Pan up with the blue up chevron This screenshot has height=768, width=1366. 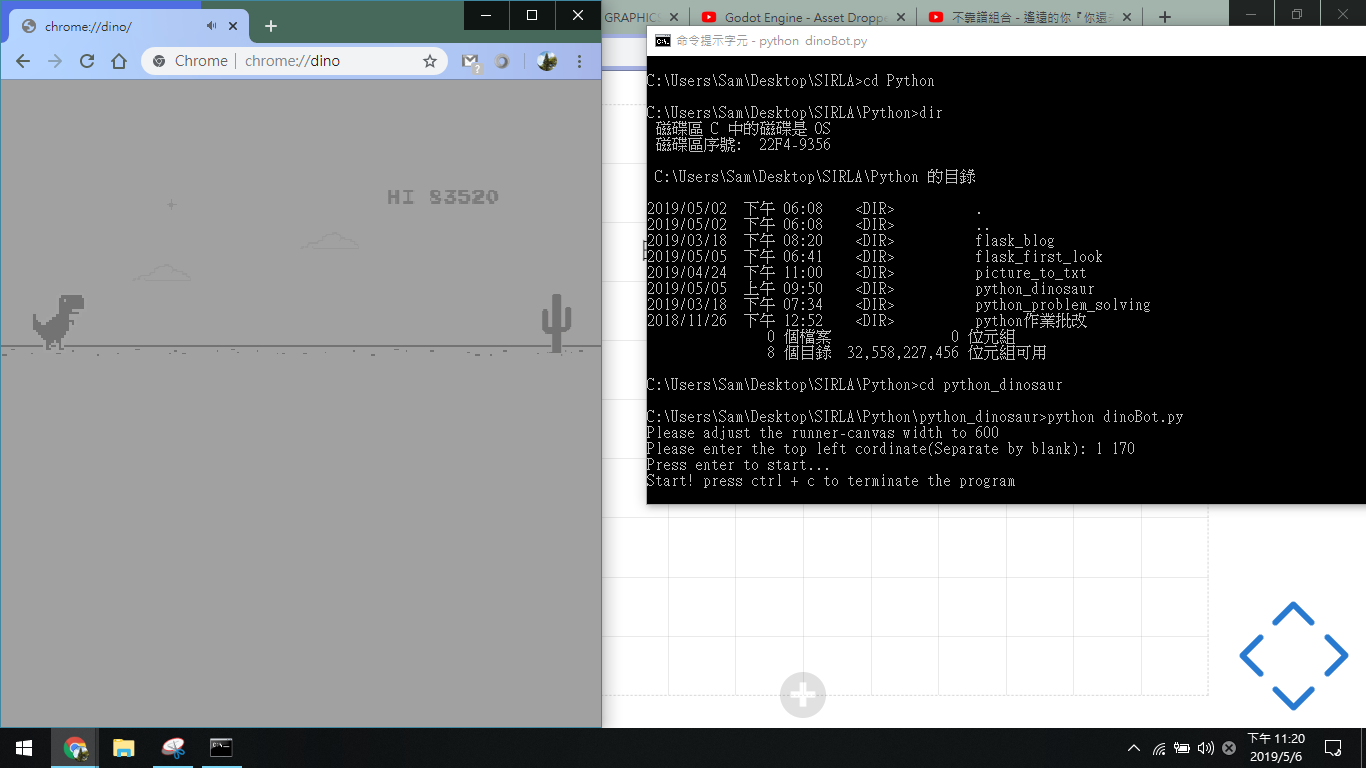(1293, 613)
